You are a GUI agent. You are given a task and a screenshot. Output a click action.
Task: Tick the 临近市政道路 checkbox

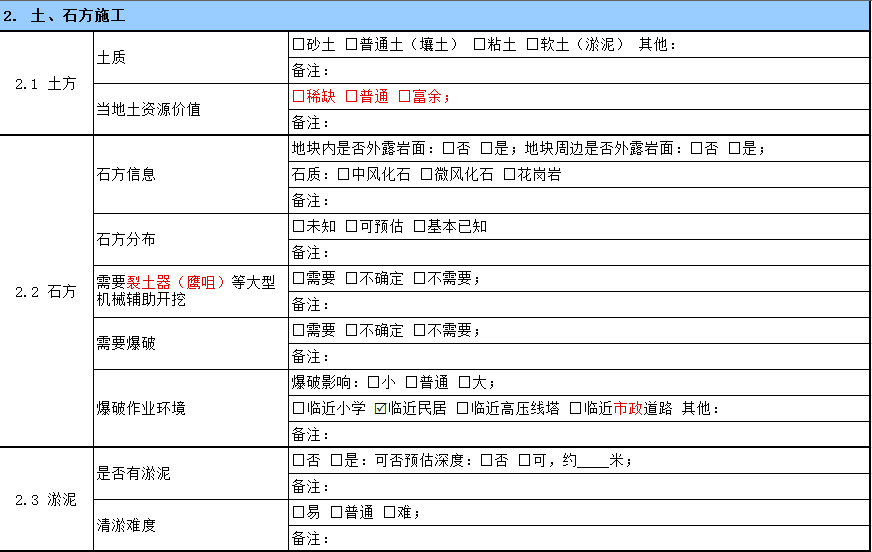(575, 409)
